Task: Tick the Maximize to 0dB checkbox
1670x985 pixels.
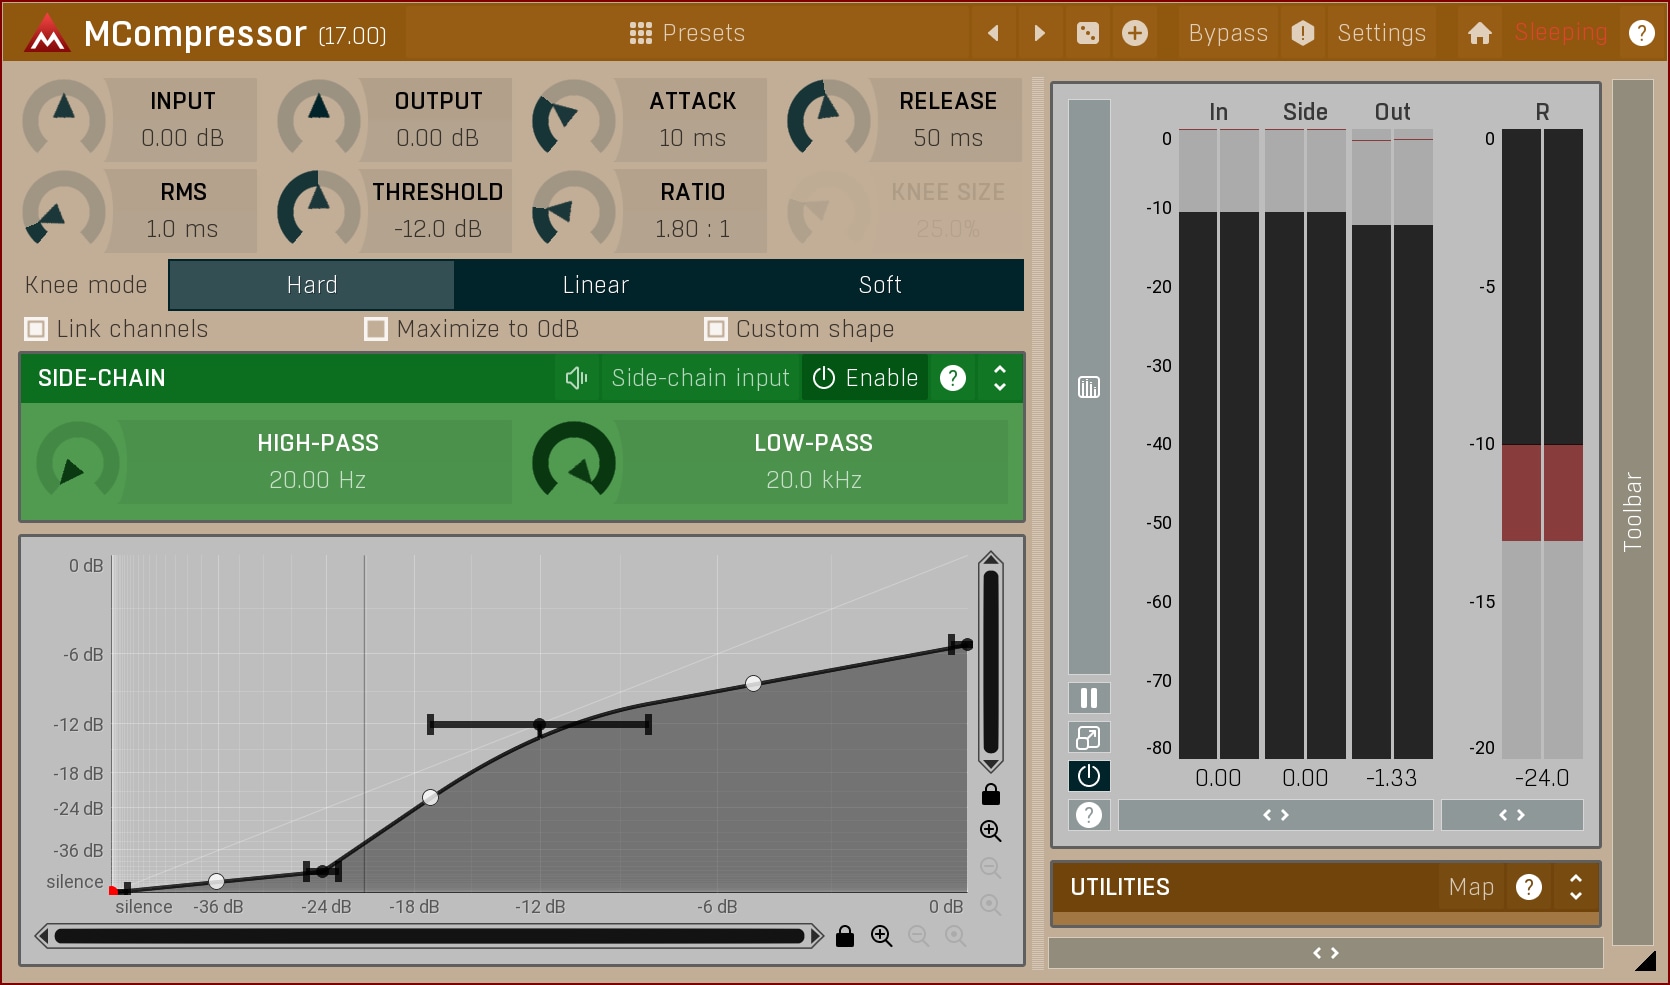Action: (x=376, y=329)
